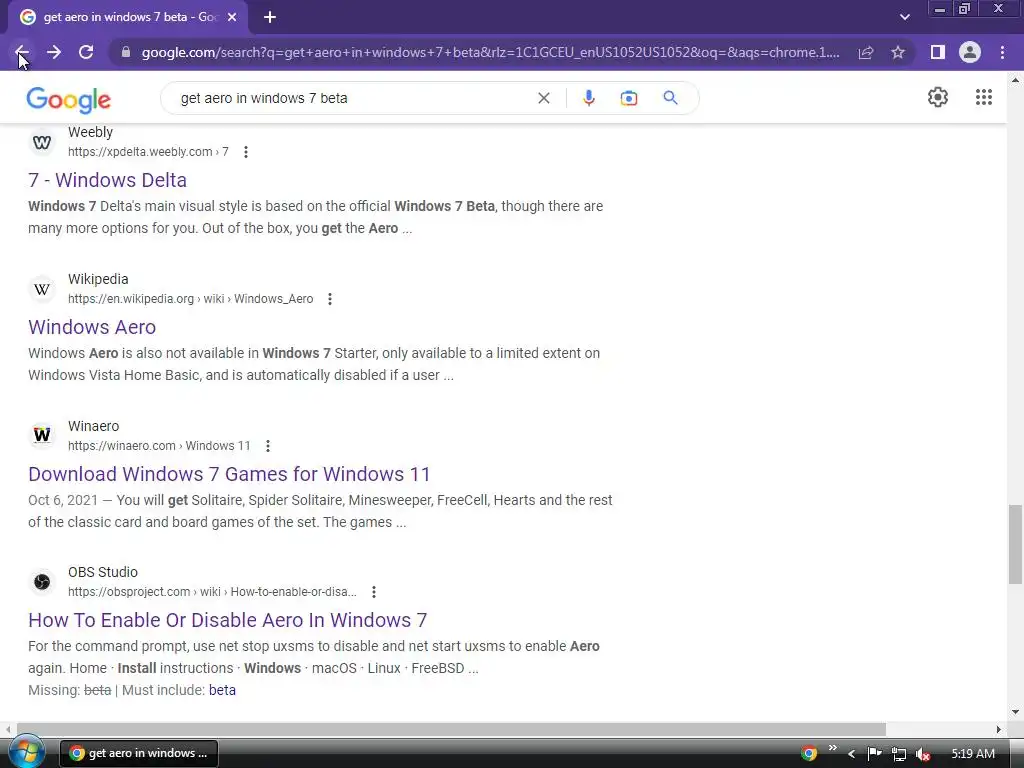Share this page using the share icon

click(866, 52)
